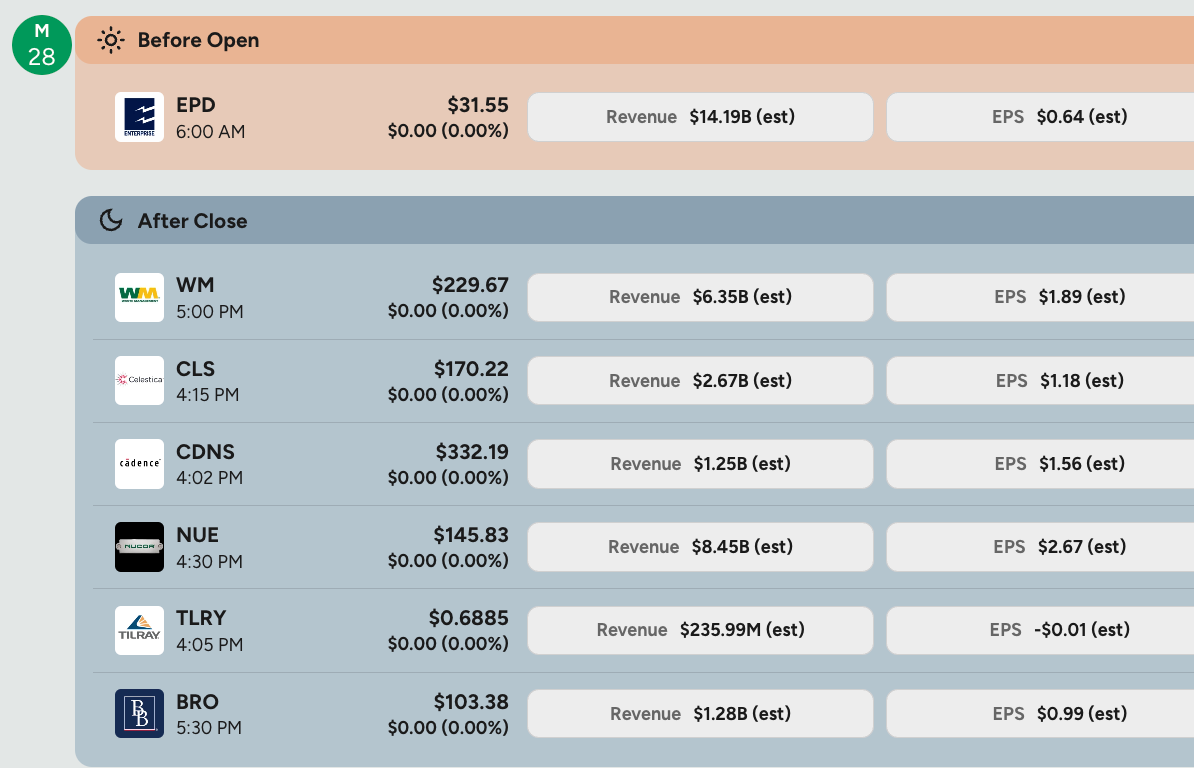Viewport: 1194px width, 768px height.
Task: Open CLS Revenue $2.67B estimate box
Action: click(701, 381)
